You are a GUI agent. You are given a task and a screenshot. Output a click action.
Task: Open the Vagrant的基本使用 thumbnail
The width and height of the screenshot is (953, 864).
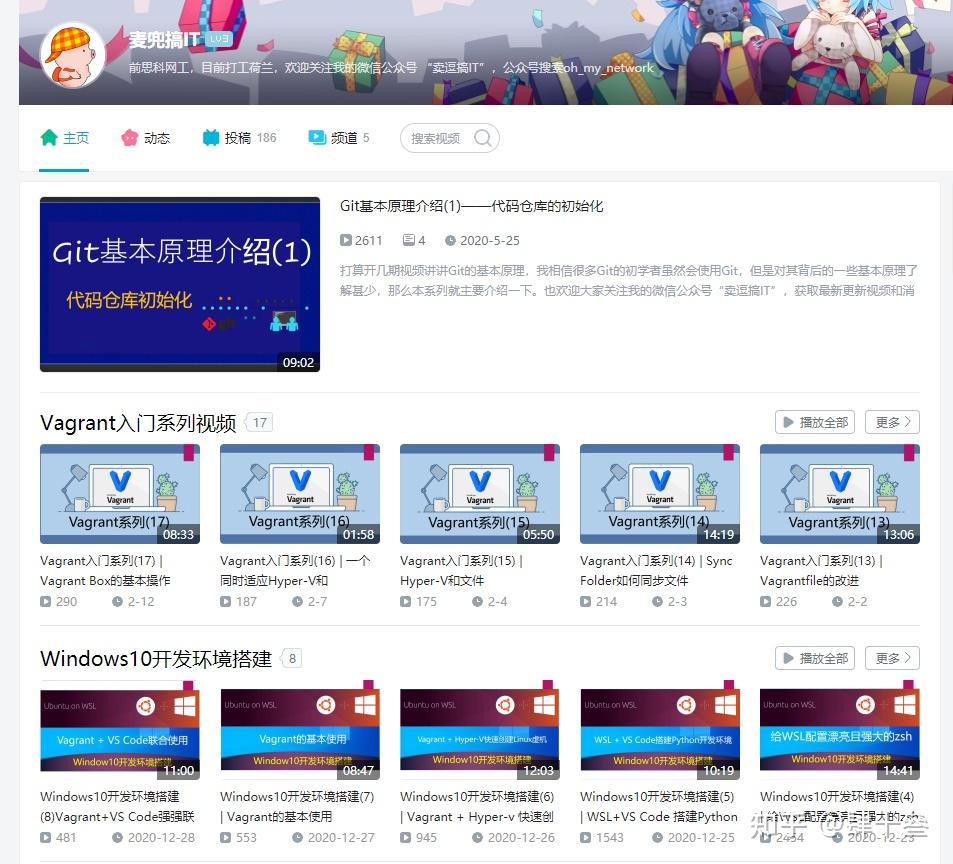[300, 730]
